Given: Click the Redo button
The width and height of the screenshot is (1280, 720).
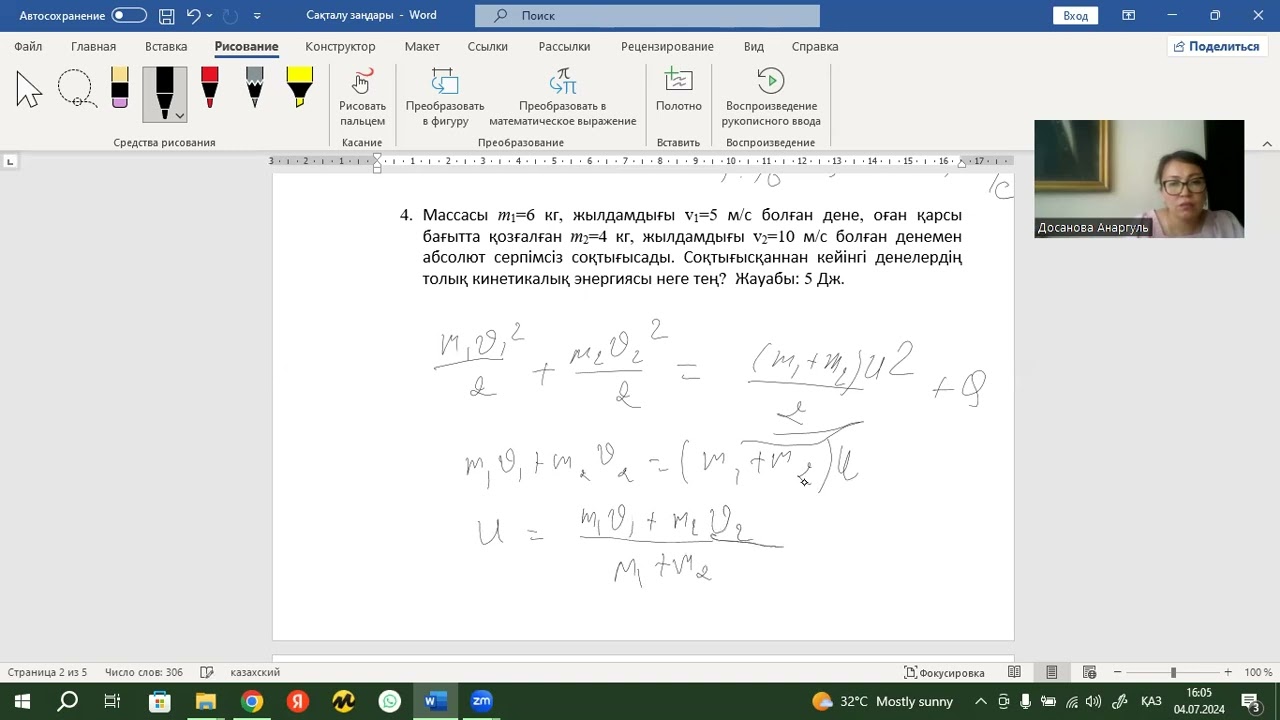Looking at the screenshot, I should pyautogui.click(x=231, y=16).
